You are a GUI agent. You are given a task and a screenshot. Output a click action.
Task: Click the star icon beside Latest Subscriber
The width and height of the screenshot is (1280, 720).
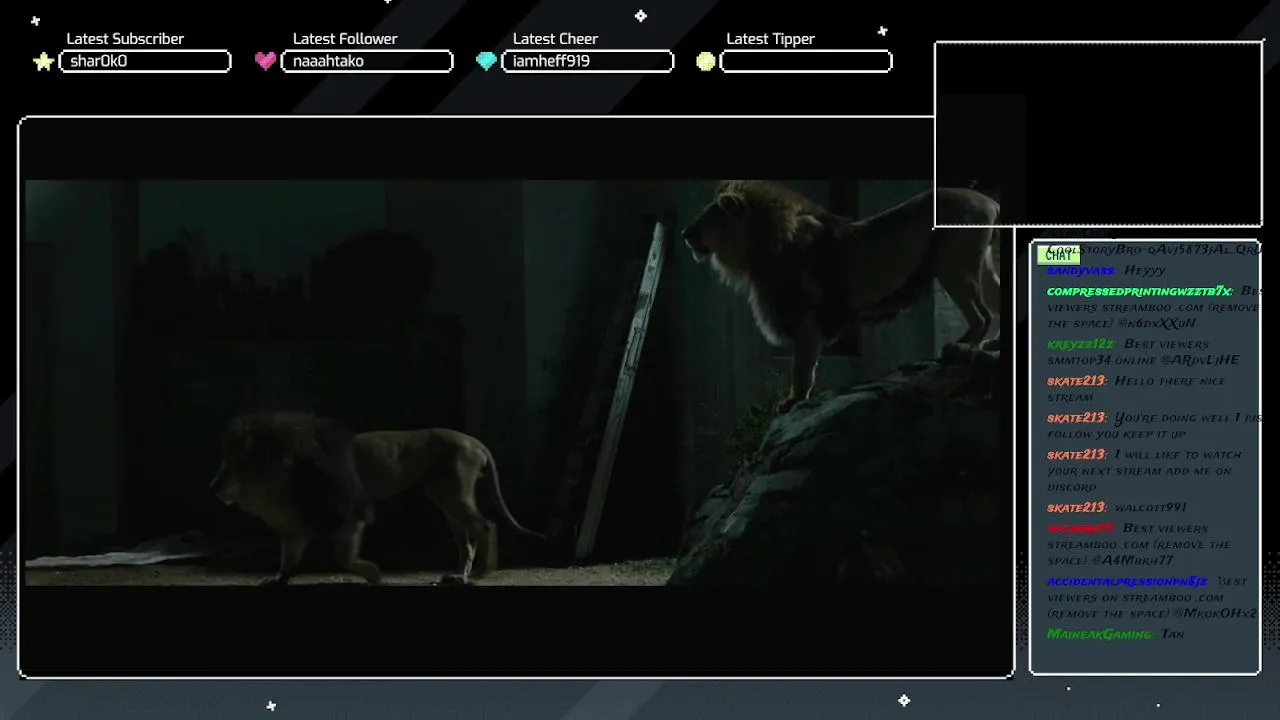point(43,62)
